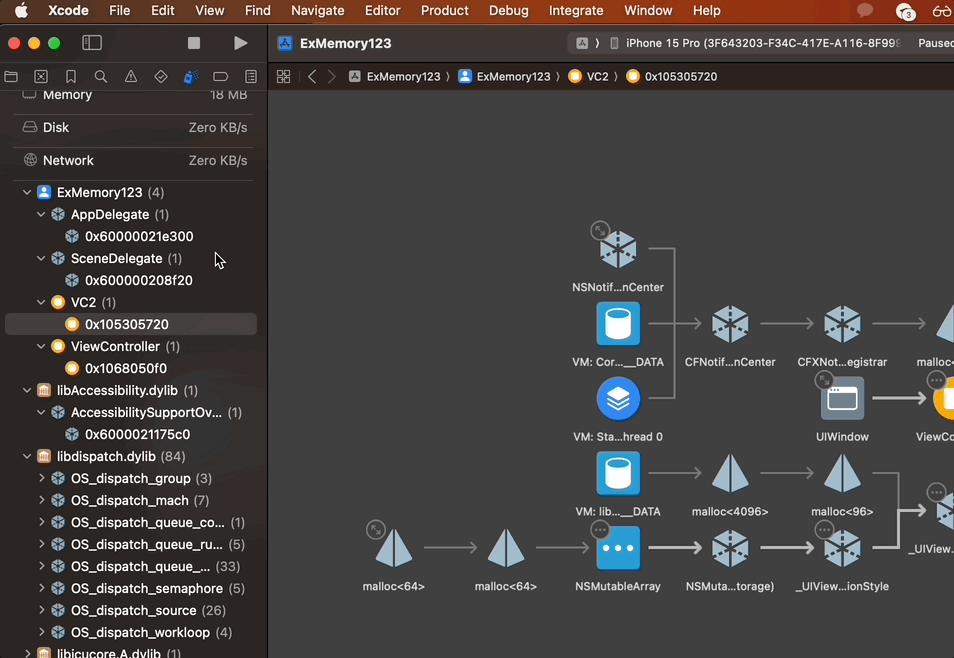Select the UIWindow graph node
This screenshot has width=954, height=658.
(x=842, y=399)
